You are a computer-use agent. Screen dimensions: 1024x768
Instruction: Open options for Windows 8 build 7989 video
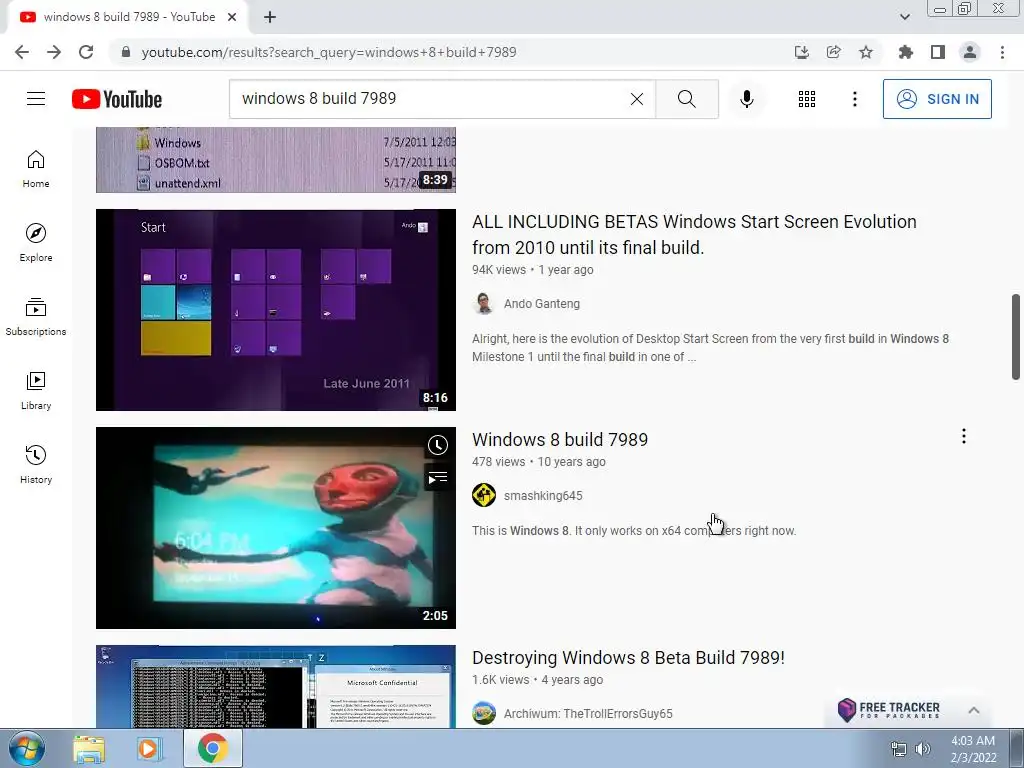point(963,436)
